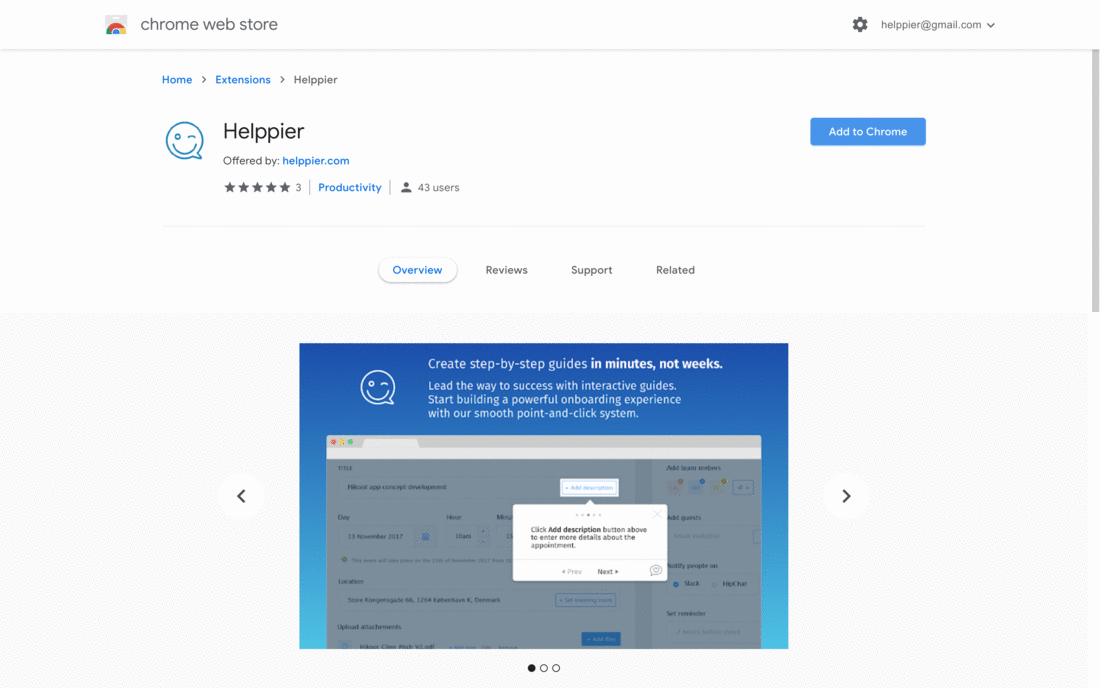Advance to next screenshot with right arrow
1100x688 pixels.
click(846, 496)
